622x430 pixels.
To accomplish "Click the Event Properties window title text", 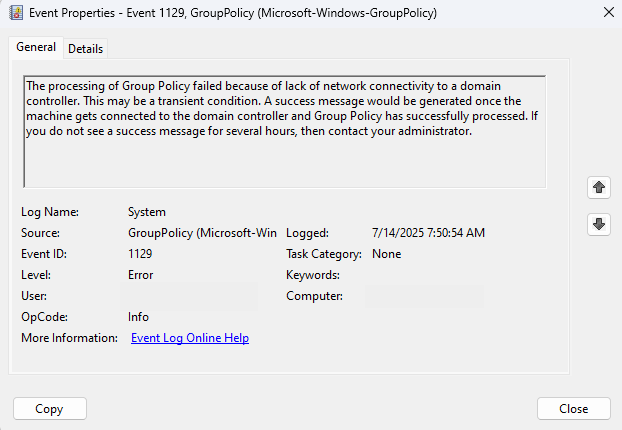I will [x=233, y=13].
